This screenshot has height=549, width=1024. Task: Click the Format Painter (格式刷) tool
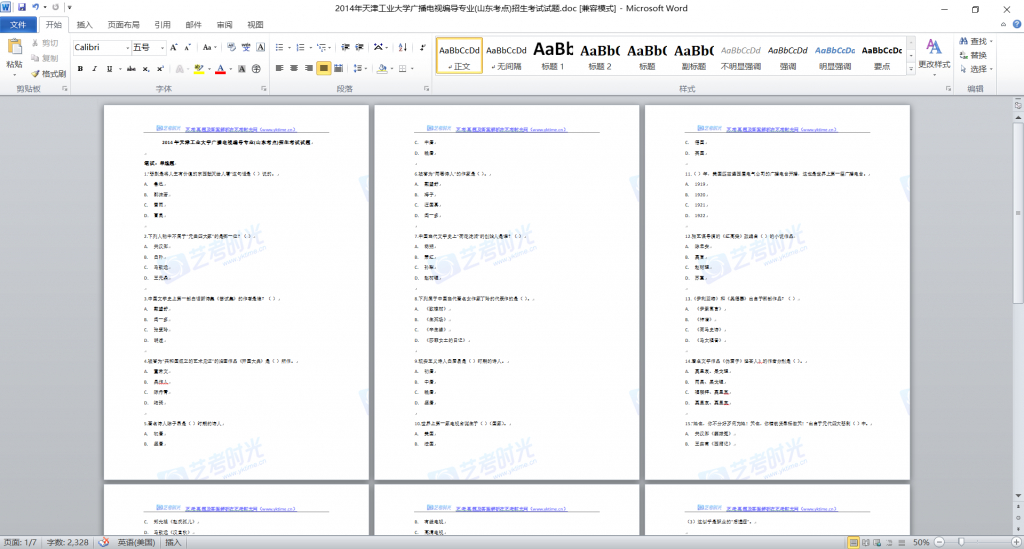tap(48, 73)
